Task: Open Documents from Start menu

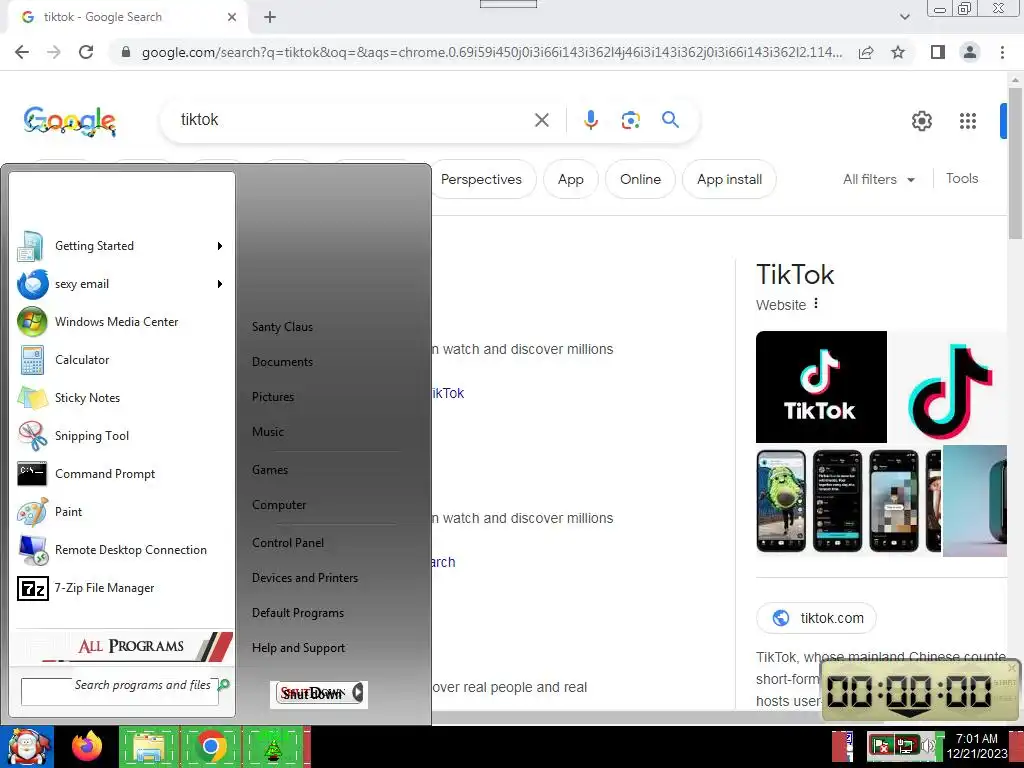Action: (x=283, y=362)
